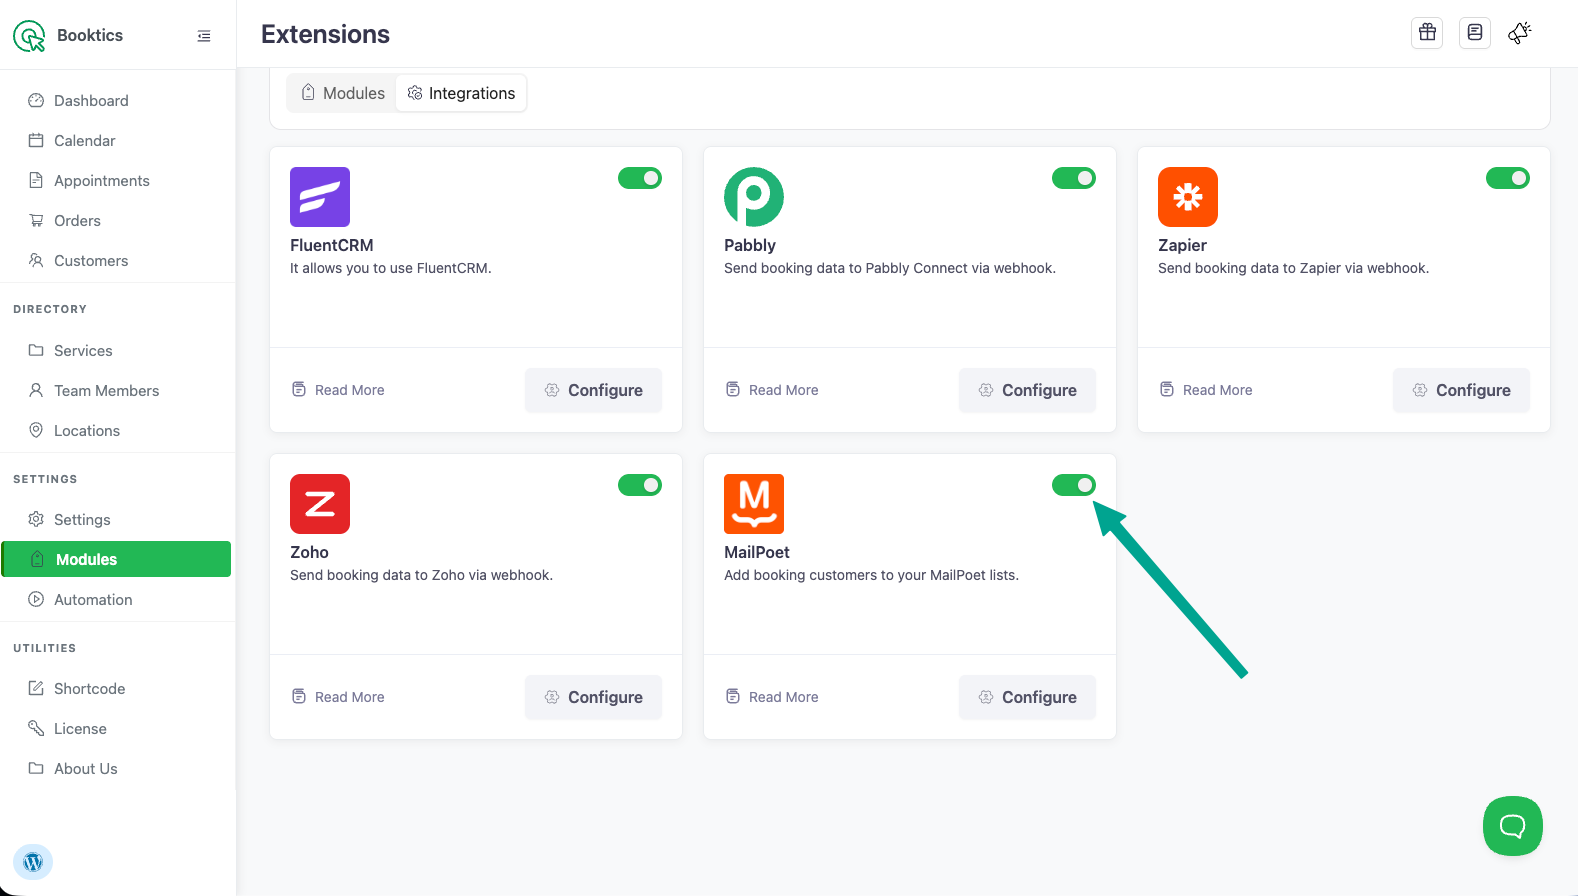The width and height of the screenshot is (1578, 896).
Task: Click 'Send booking data to Zoho via webhook.'
Action: point(421,575)
